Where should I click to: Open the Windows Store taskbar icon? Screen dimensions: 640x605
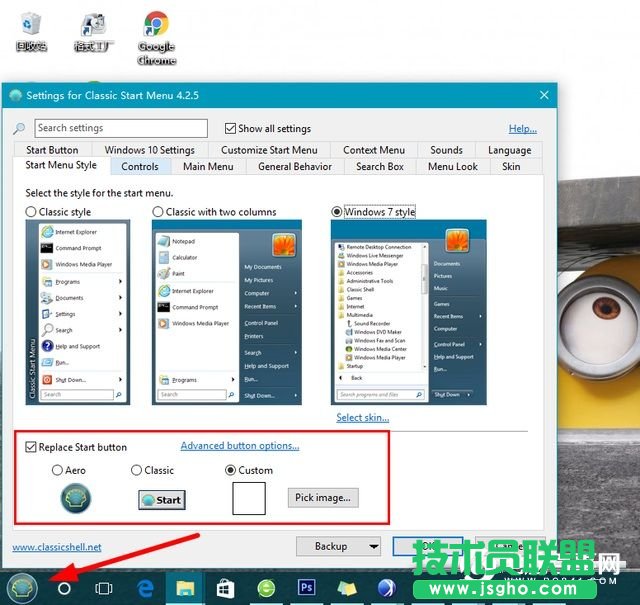point(225,589)
